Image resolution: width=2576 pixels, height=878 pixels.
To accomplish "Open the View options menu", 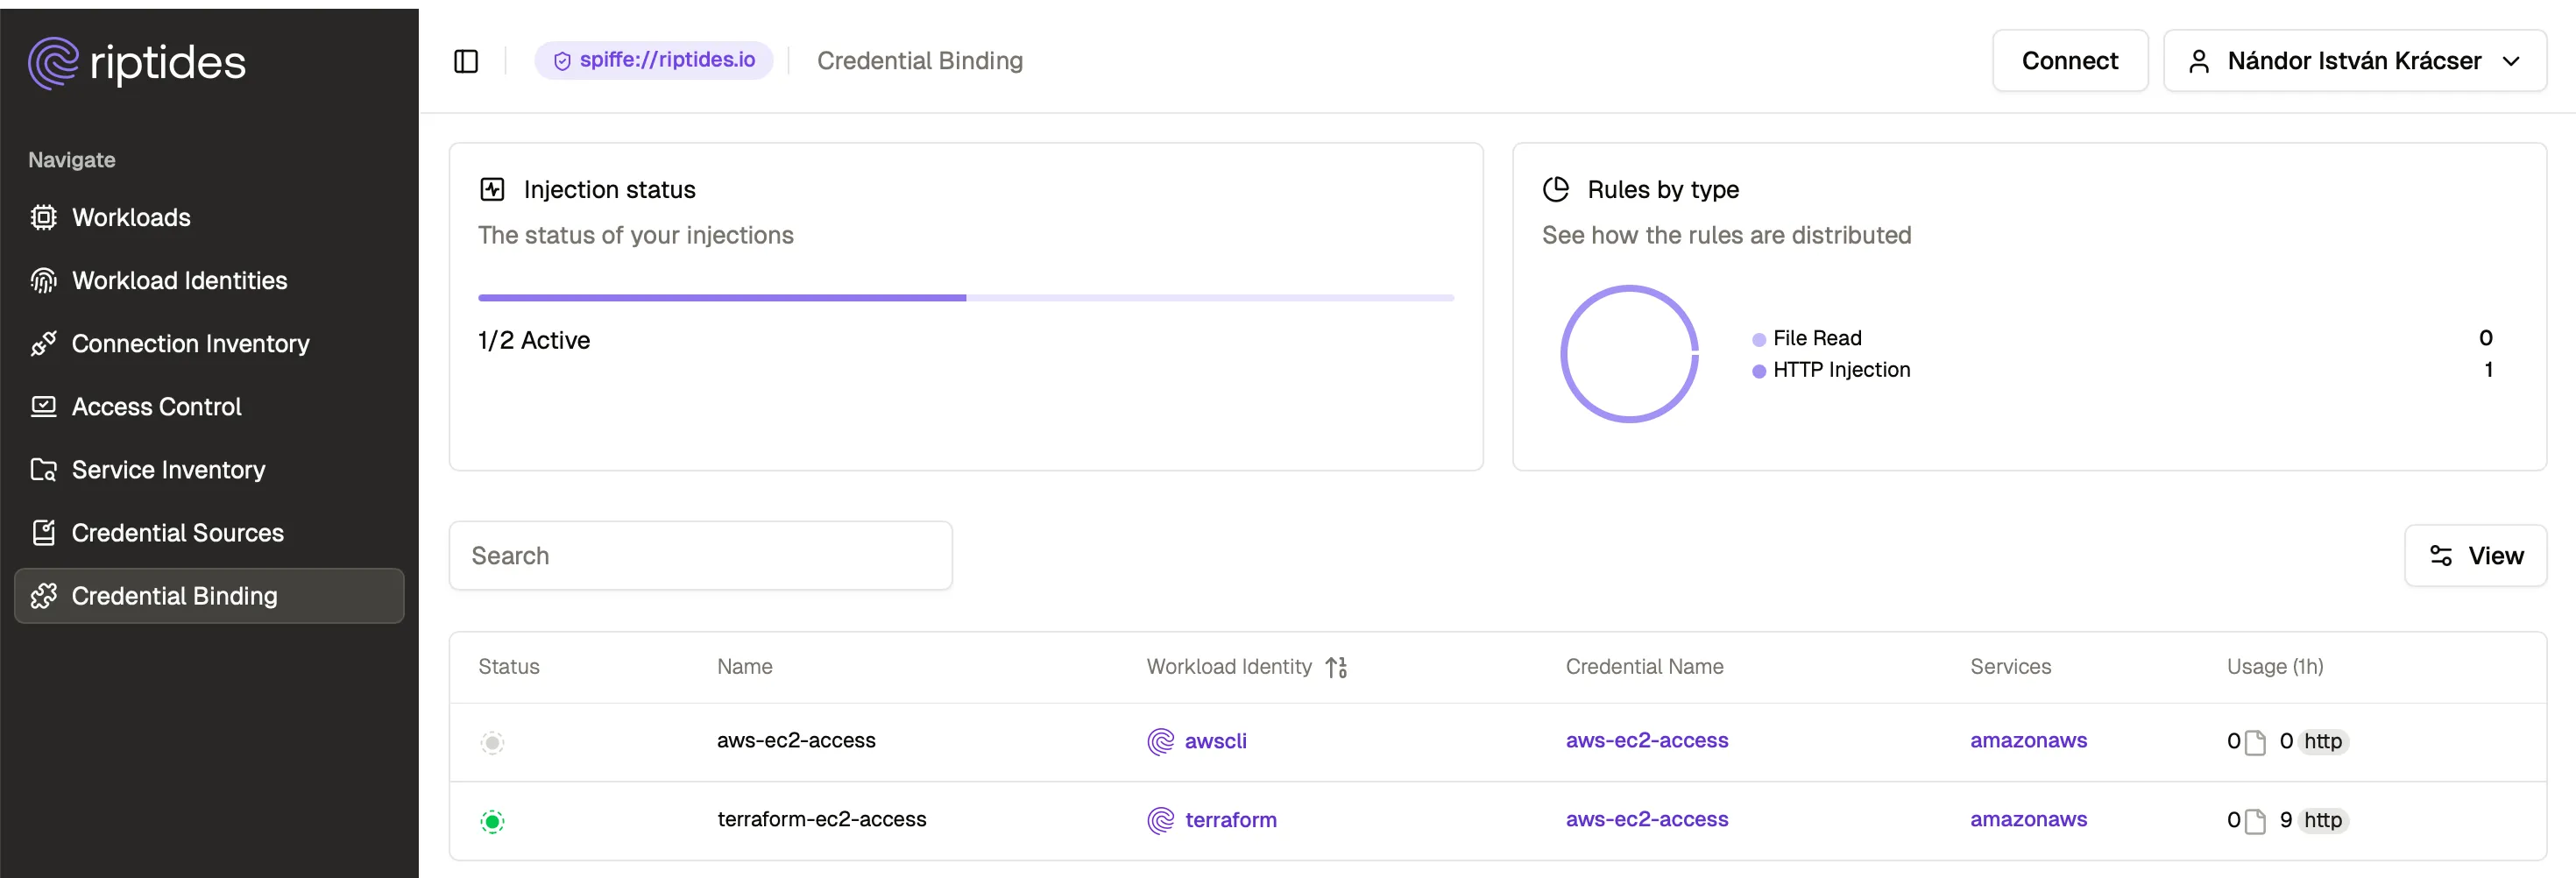I will (2476, 555).
